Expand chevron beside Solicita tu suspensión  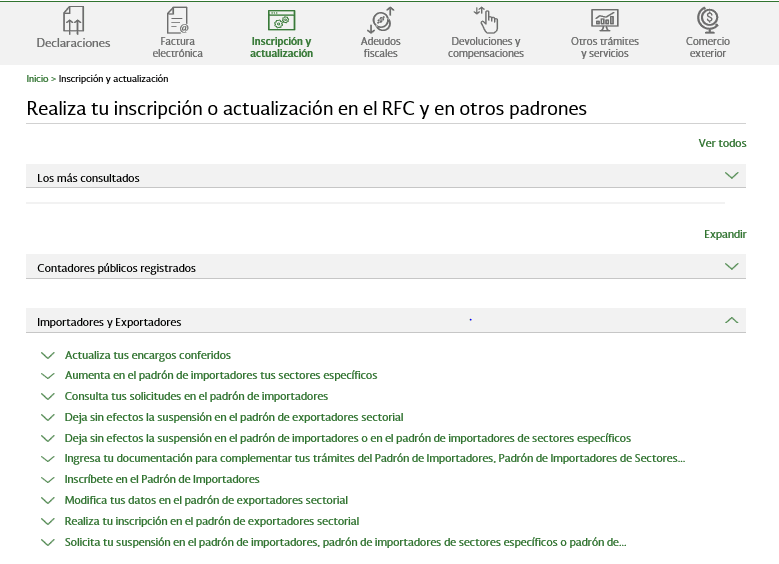[48, 542]
